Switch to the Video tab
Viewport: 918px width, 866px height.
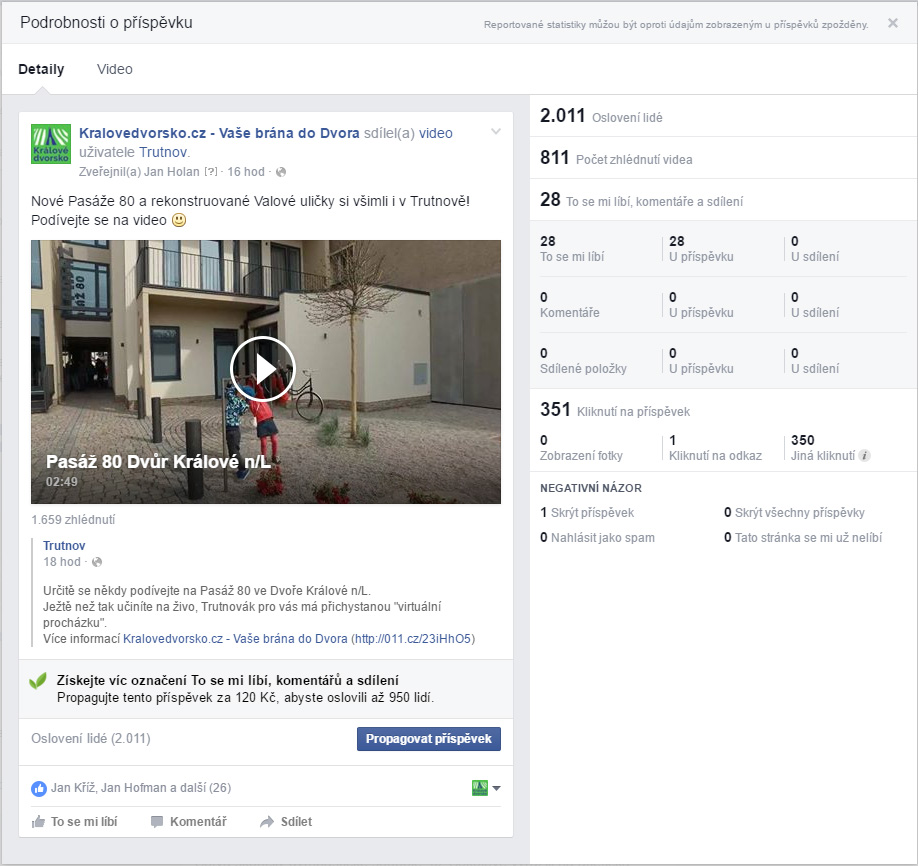pyautogui.click(x=114, y=70)
